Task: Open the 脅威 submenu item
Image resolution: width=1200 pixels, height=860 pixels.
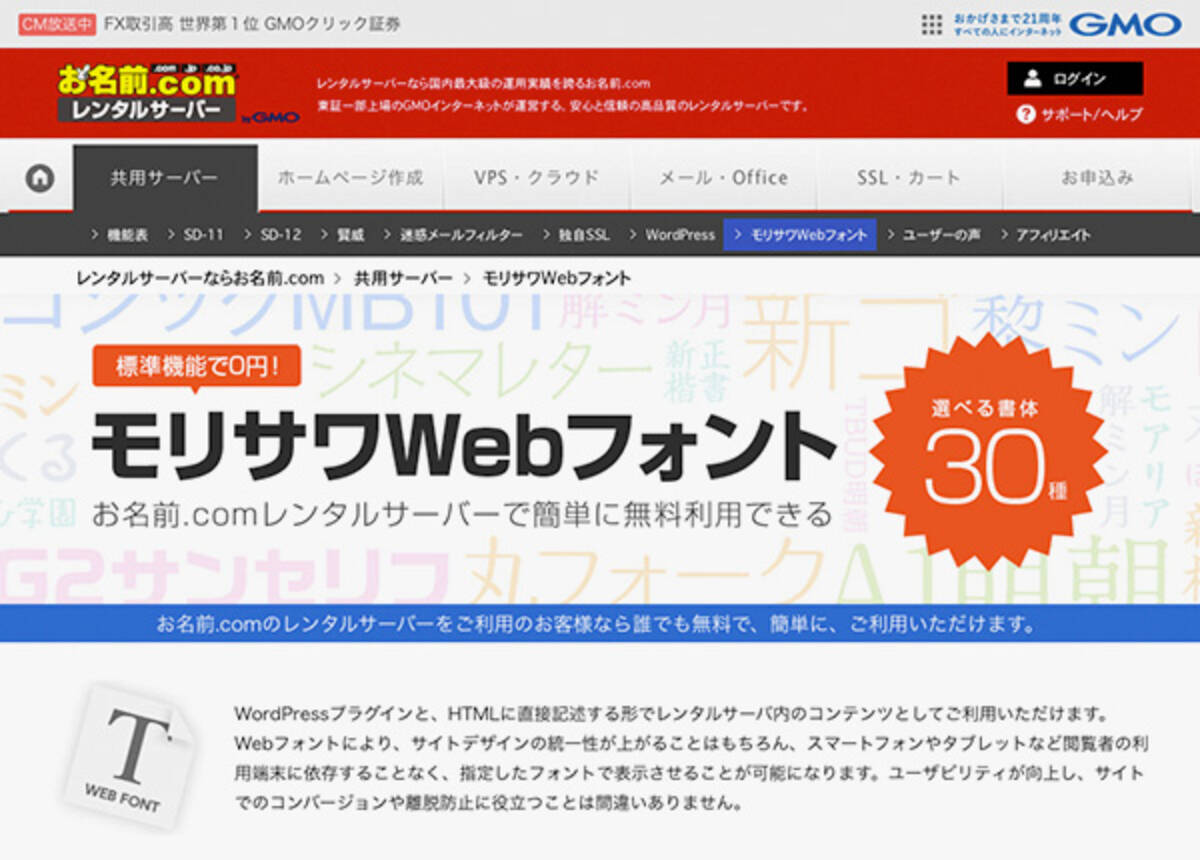Action: pos(343,236)
